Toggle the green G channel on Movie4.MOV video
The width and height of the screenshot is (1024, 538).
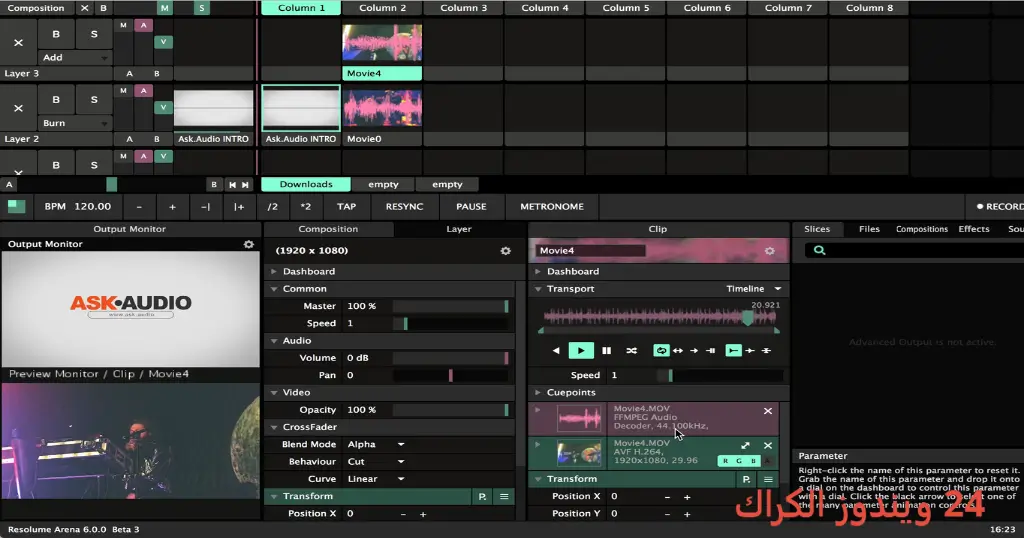[x=739, y=461]
